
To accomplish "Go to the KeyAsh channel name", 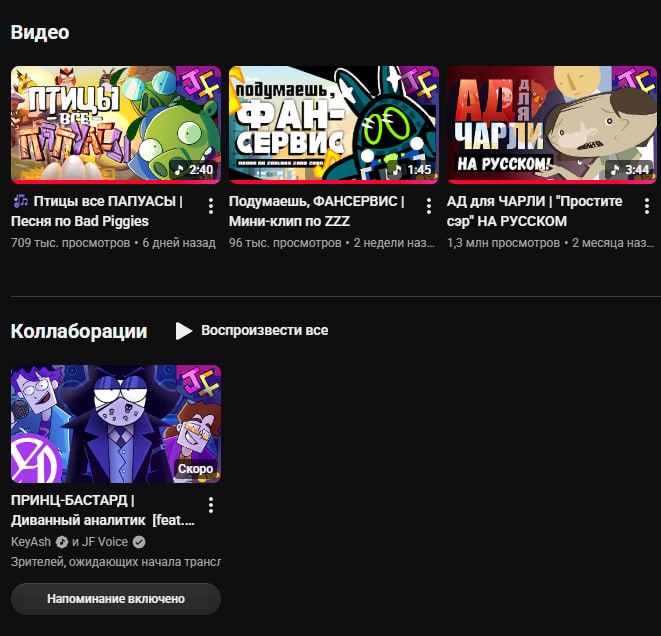I will click(31, 542).
